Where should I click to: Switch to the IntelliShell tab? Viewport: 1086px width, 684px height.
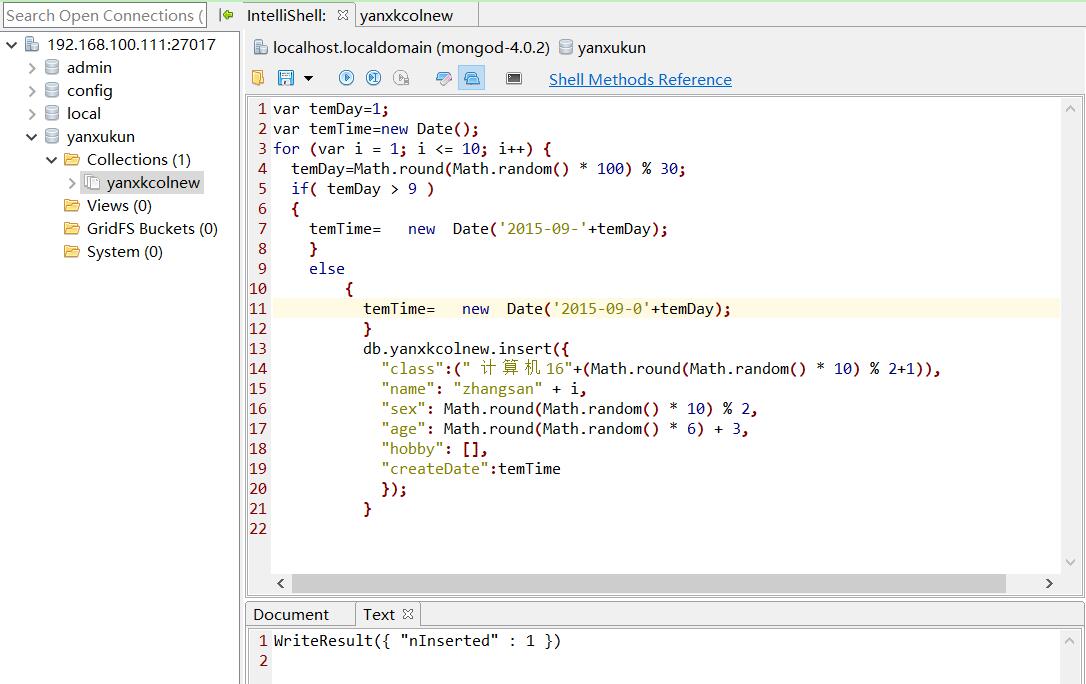[287, 15]
